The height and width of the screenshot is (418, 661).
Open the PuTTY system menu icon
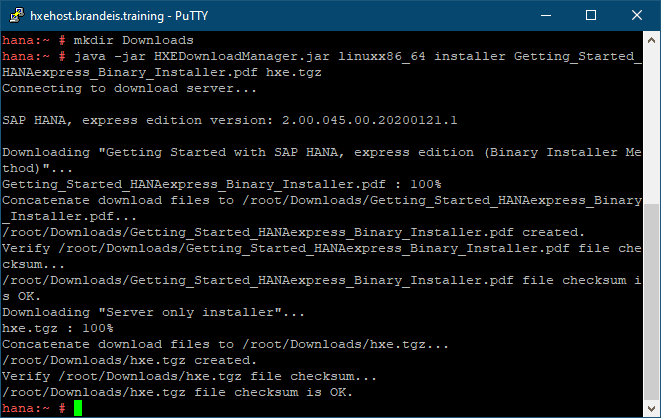tap(17, 15)
